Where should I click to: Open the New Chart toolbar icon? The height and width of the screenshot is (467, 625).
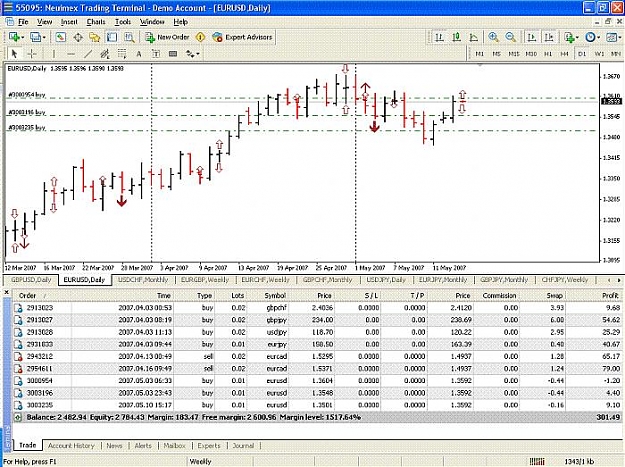(x=16, y=37)
